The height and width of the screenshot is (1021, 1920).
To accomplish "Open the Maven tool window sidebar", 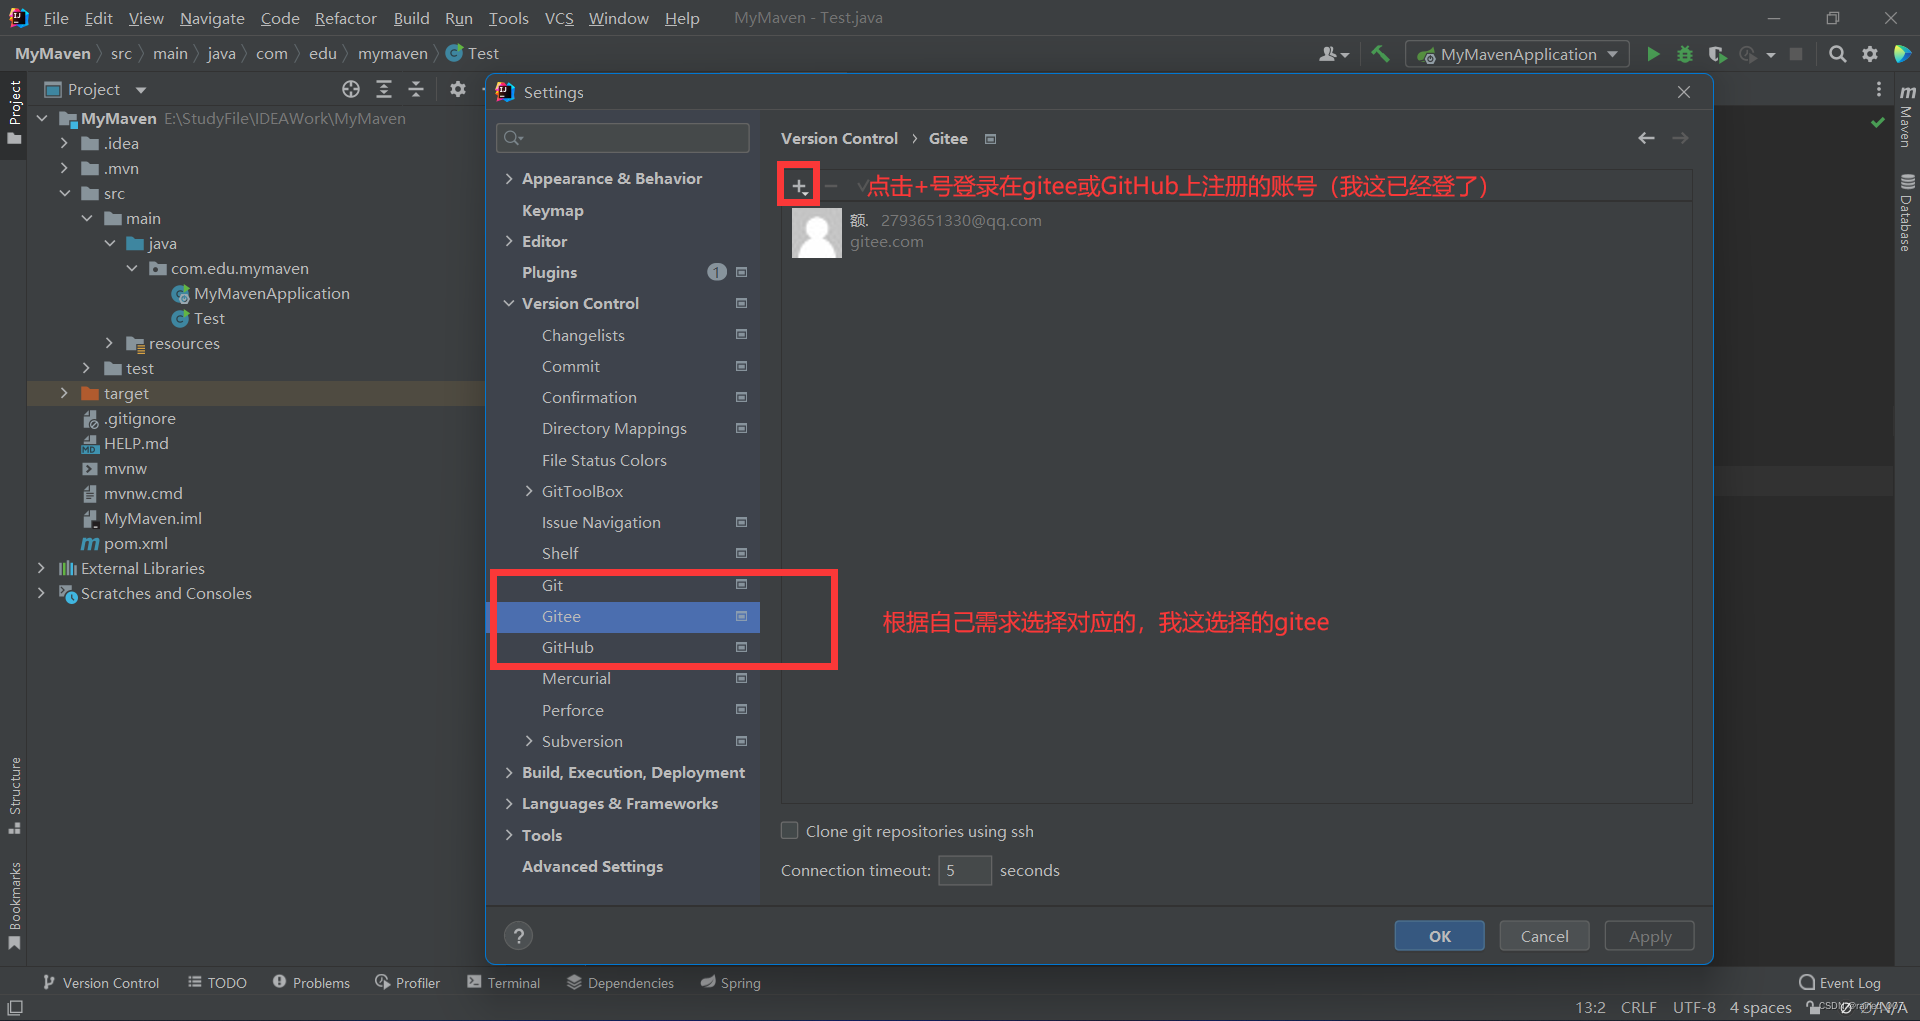I will (x=1907, y=115).
